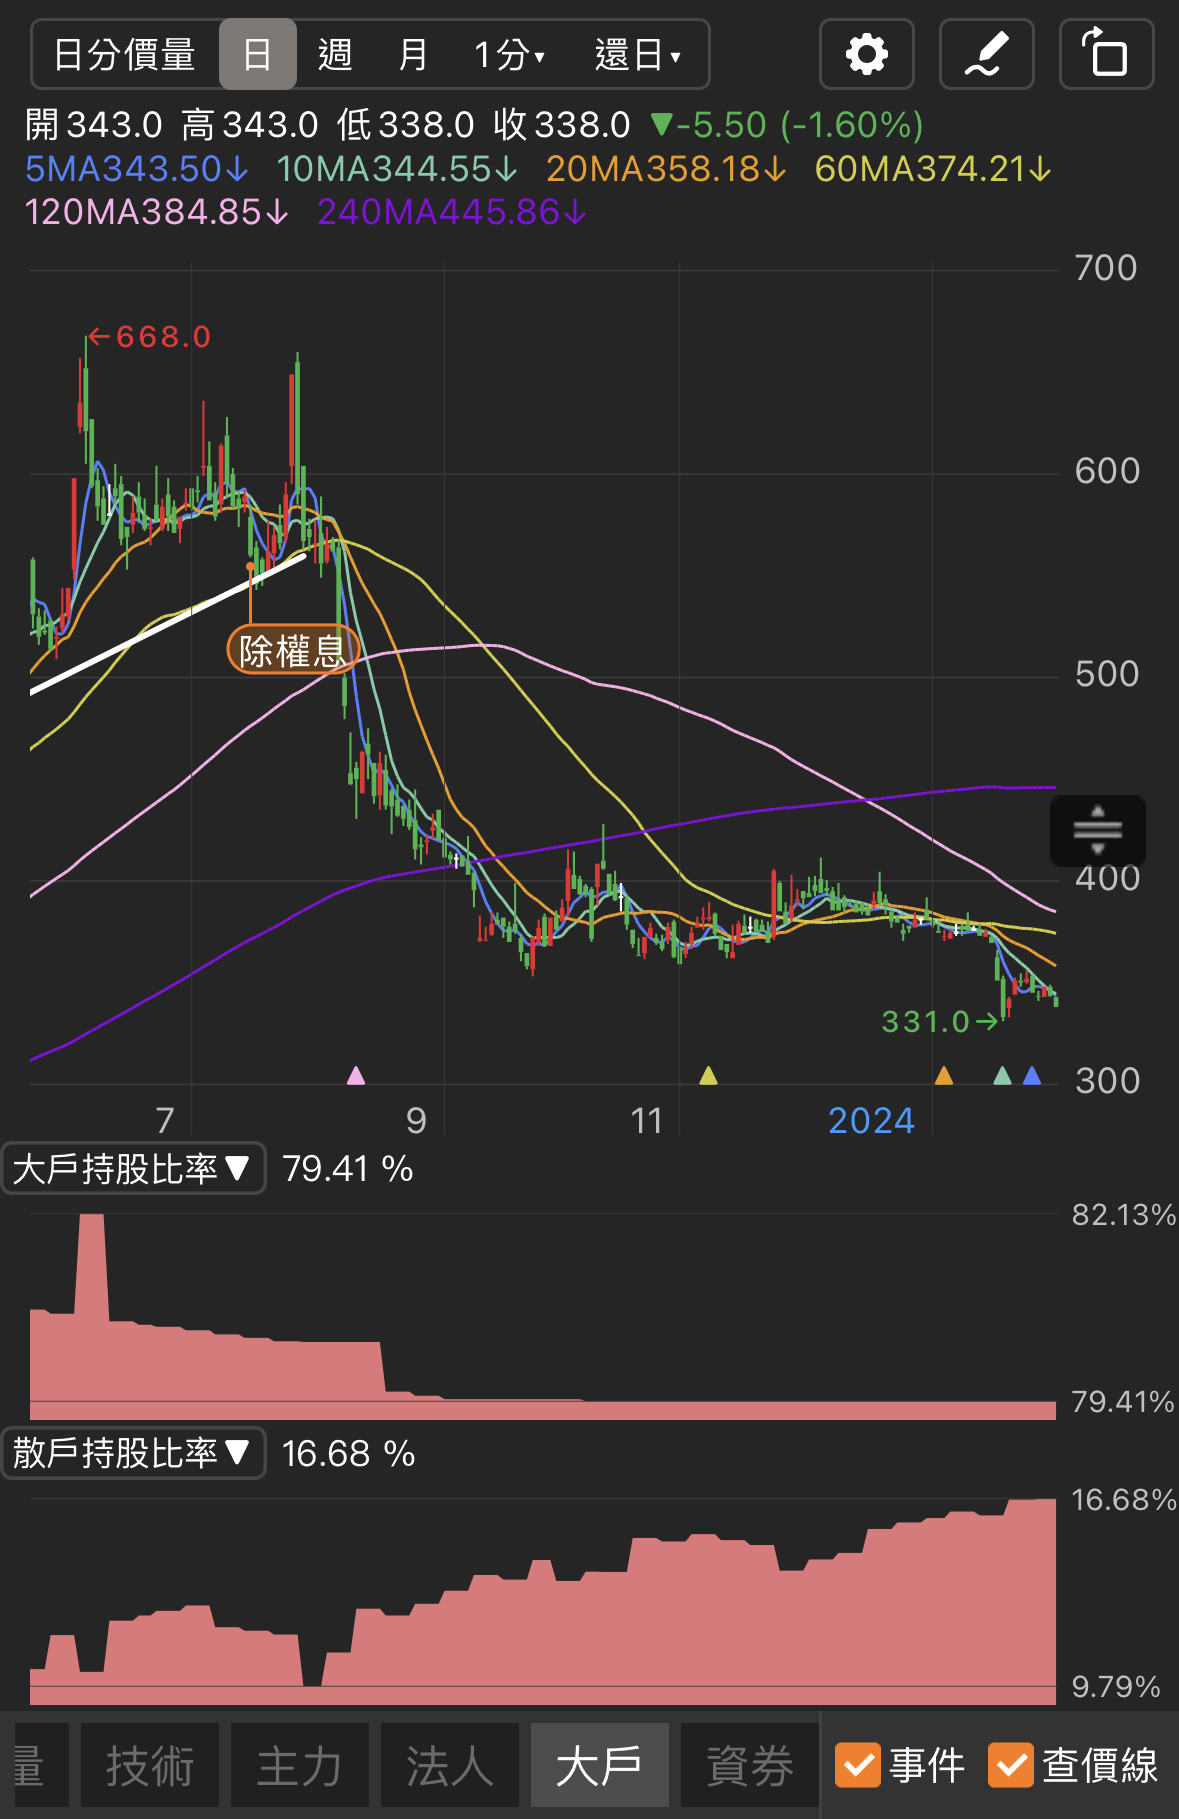Open the 1分 minute interval dropdown

click(510, 54)
